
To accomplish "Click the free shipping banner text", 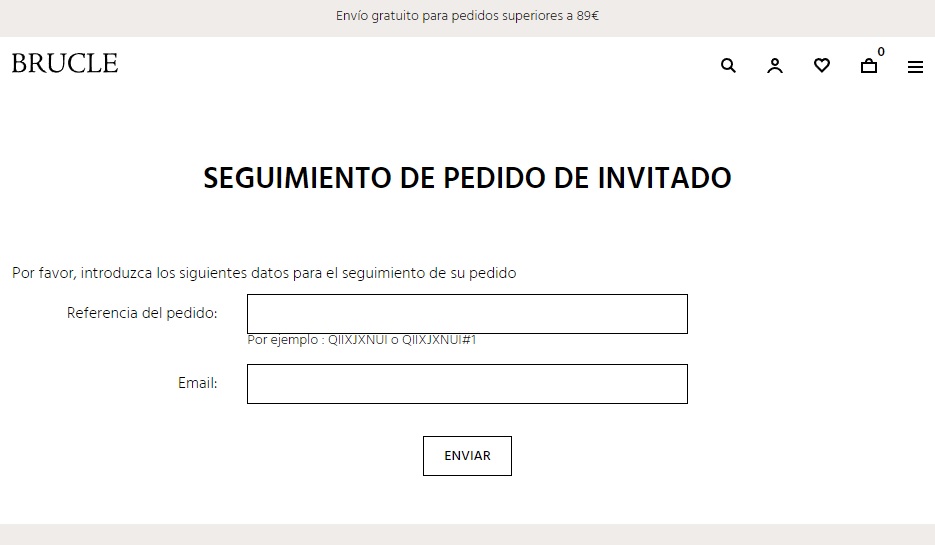I will (467, 16).
